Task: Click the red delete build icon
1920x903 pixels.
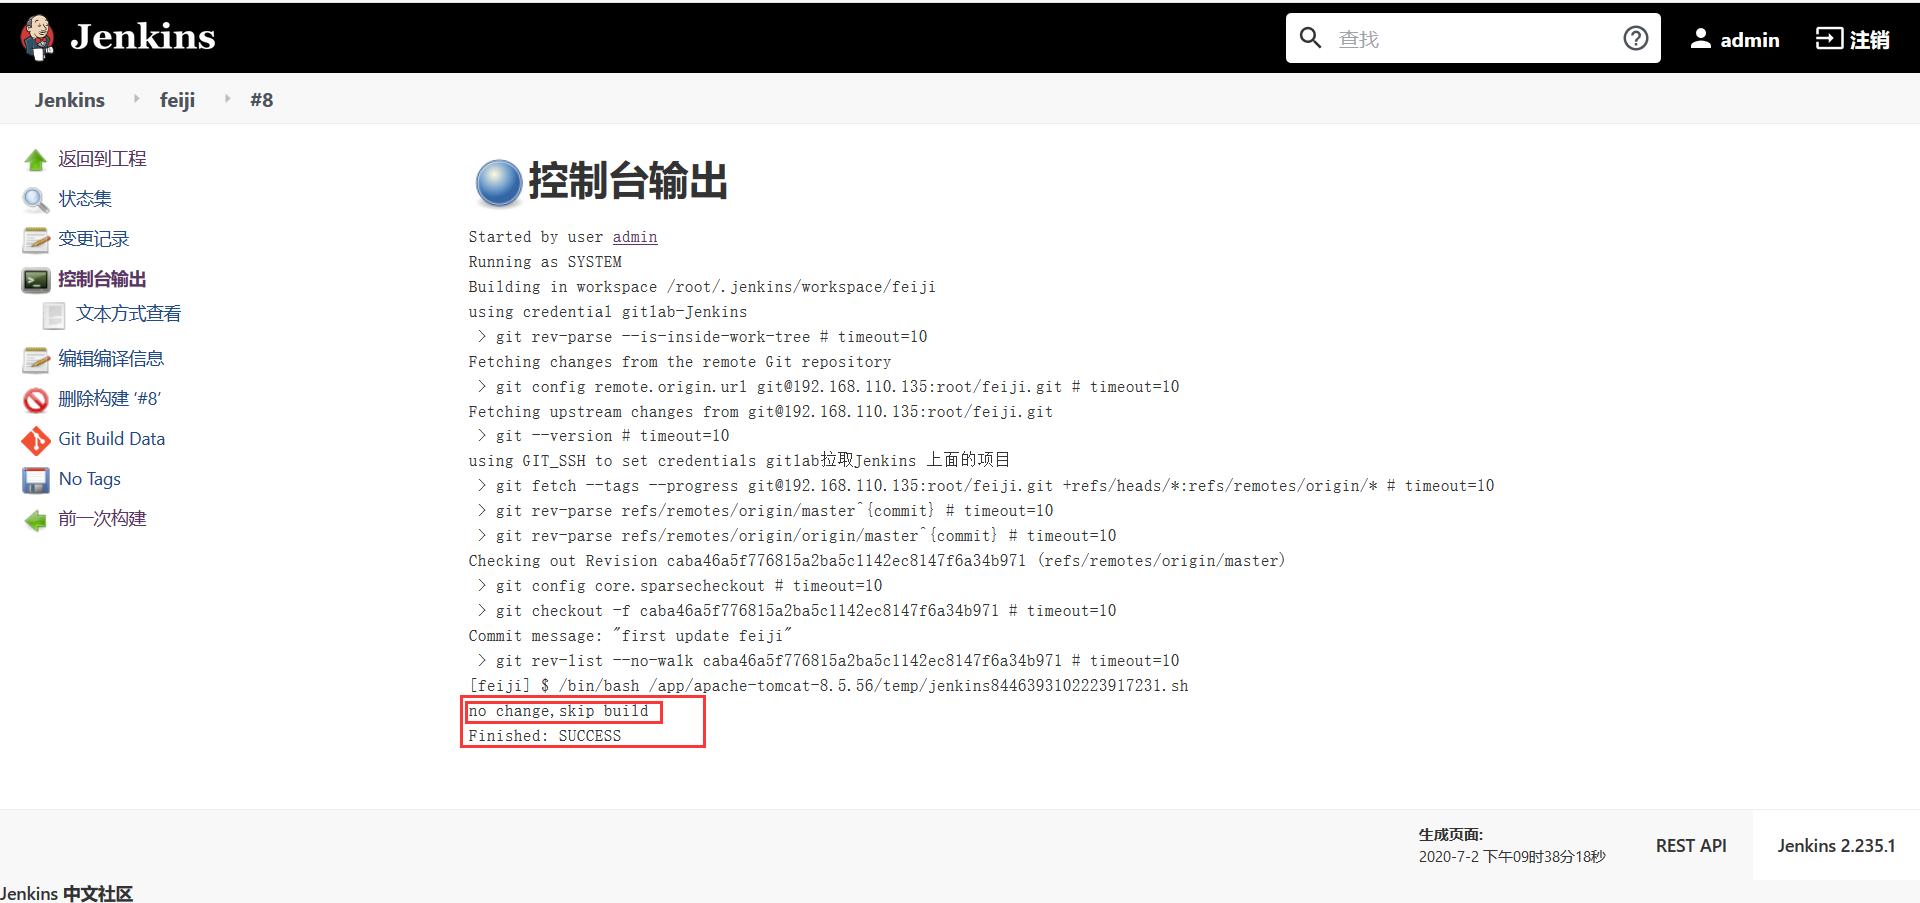Action: tap(36, 400)
